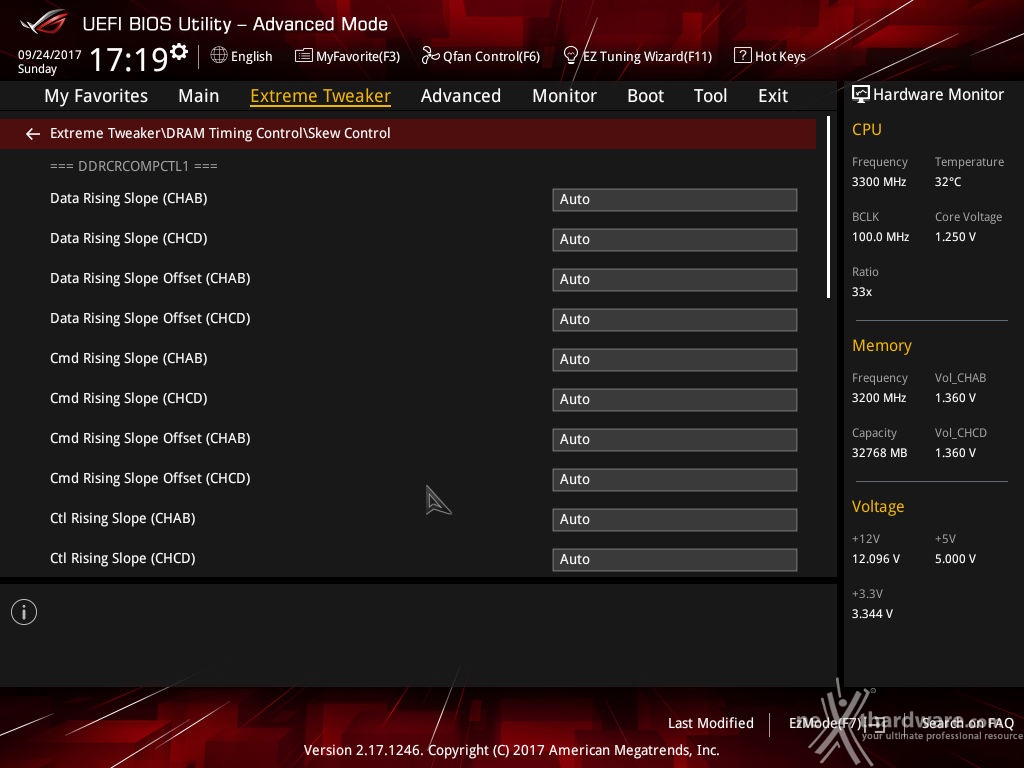Expand Cmd Rising Slope Offset (CHAB) value
This screenshot has height=768, width=1024.
(x=675, y=440)
